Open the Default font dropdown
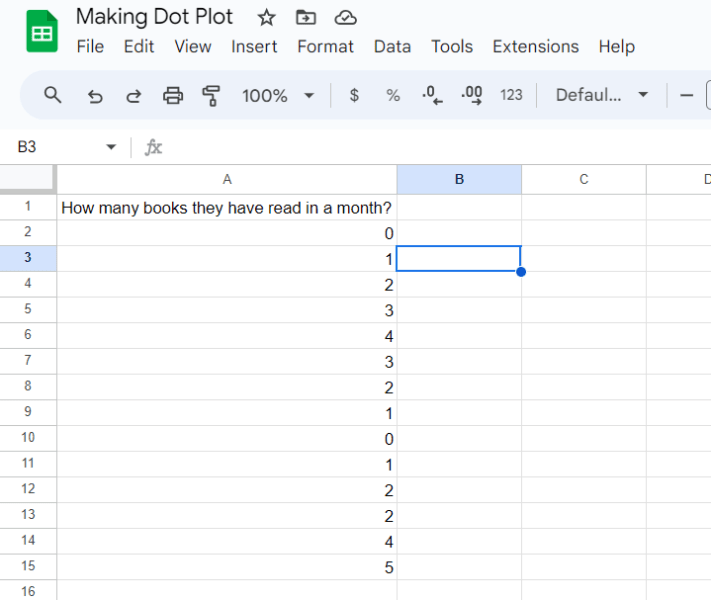711x600 pixels. pyautogui.click(x=602, y=95)
